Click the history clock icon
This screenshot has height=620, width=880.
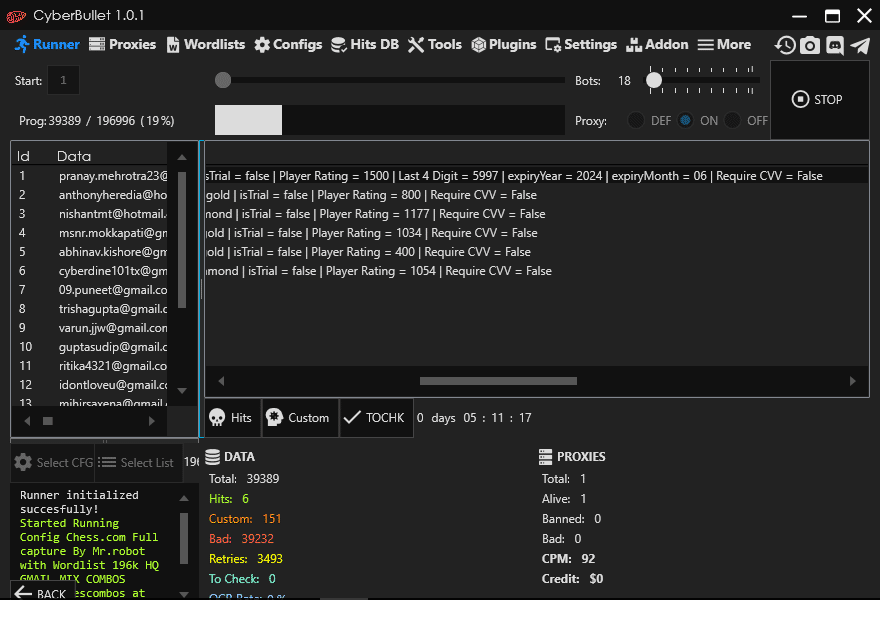(785, 45)
